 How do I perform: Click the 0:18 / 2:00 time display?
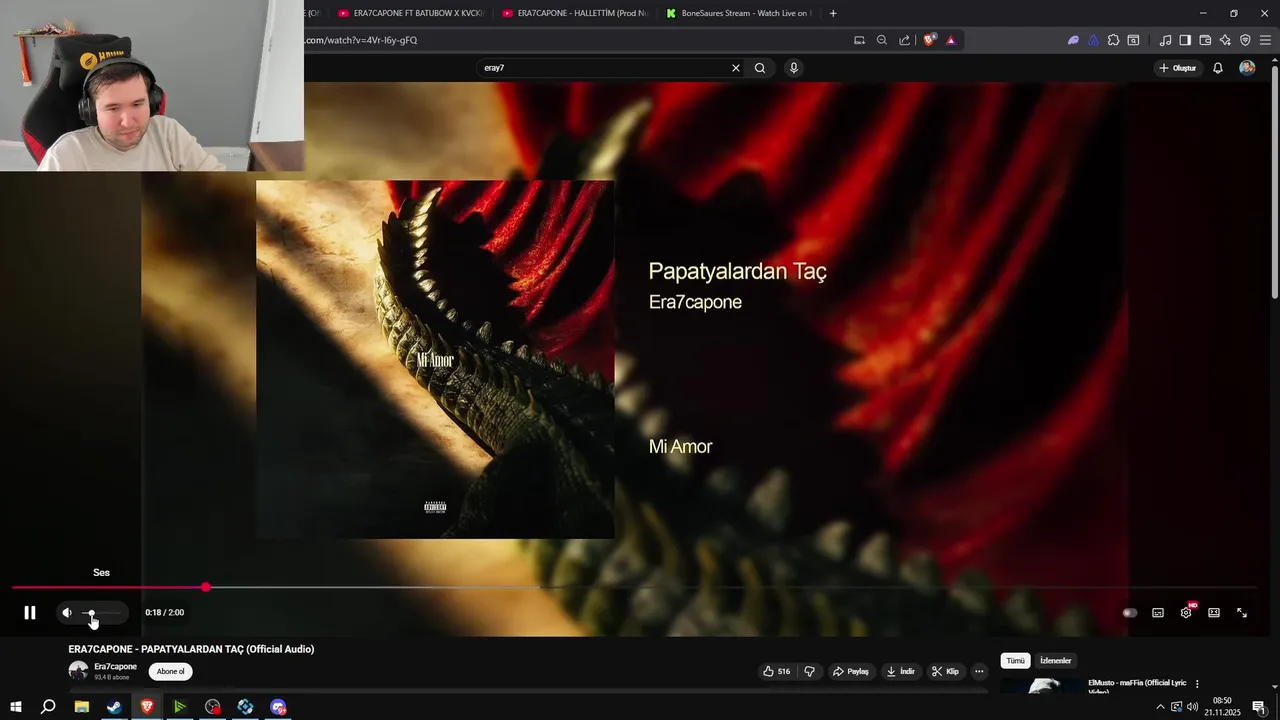coord(164,613)
